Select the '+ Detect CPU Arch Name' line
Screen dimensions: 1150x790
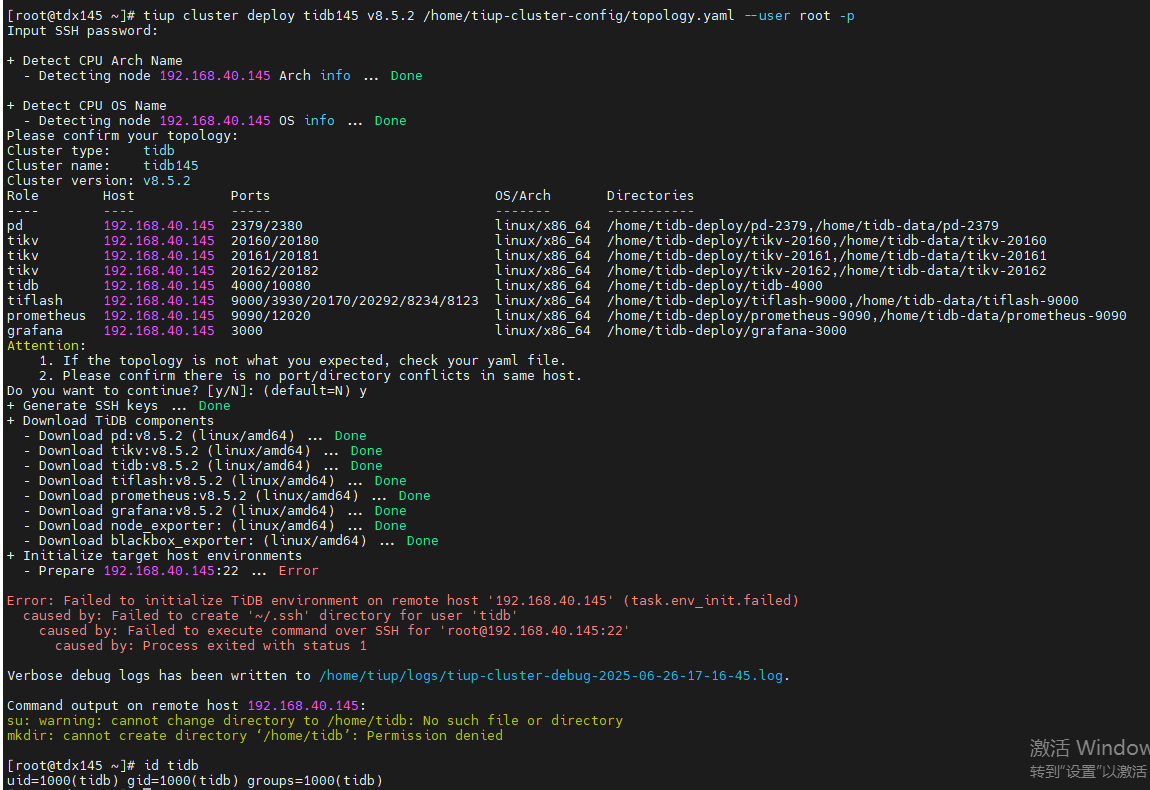pos(95,61)
